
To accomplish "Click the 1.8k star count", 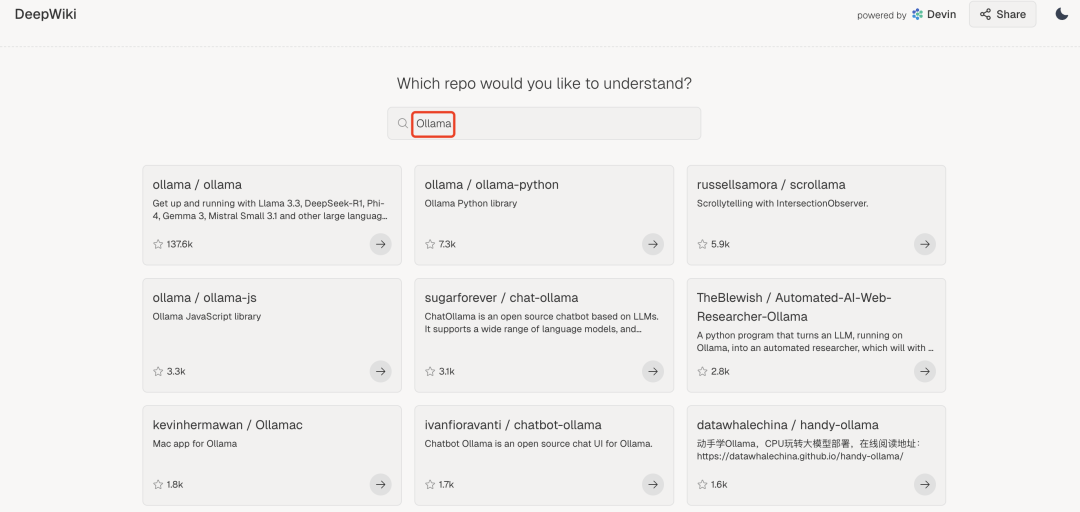I will pos(175,484).
